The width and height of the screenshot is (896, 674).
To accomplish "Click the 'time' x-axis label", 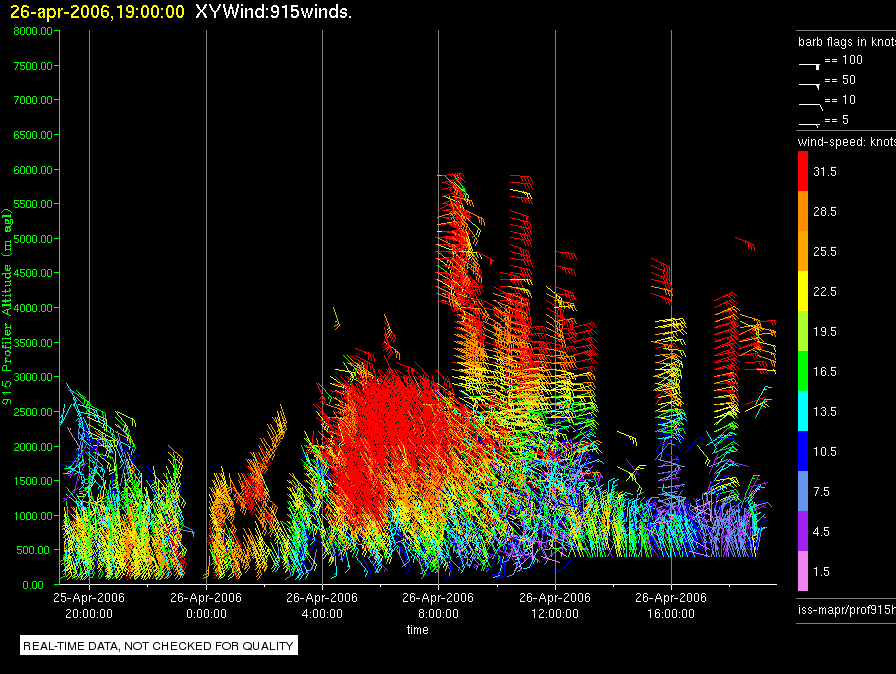I will [x=418, y=629].
